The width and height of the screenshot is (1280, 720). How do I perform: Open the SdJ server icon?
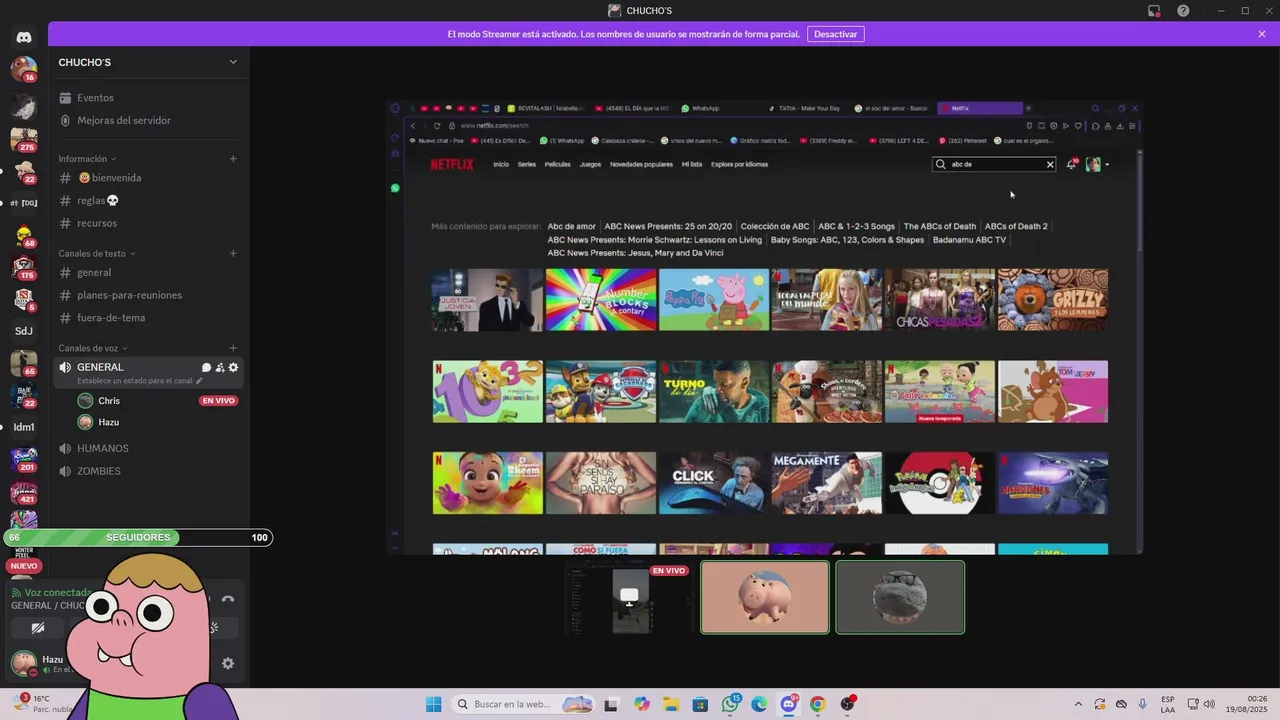pos(24,331)
